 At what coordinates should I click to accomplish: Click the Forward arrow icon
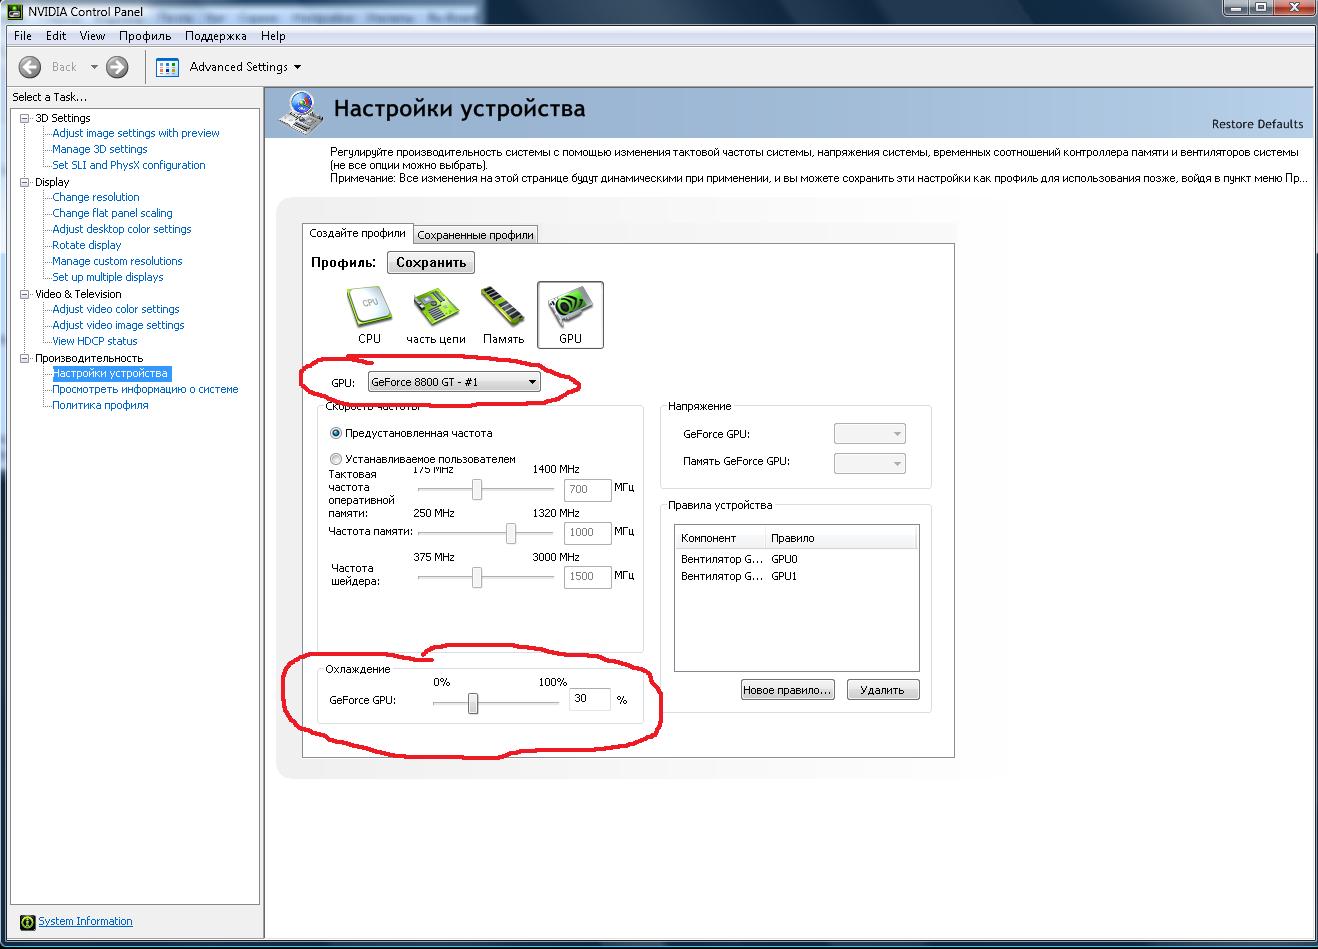pos(117,67)
